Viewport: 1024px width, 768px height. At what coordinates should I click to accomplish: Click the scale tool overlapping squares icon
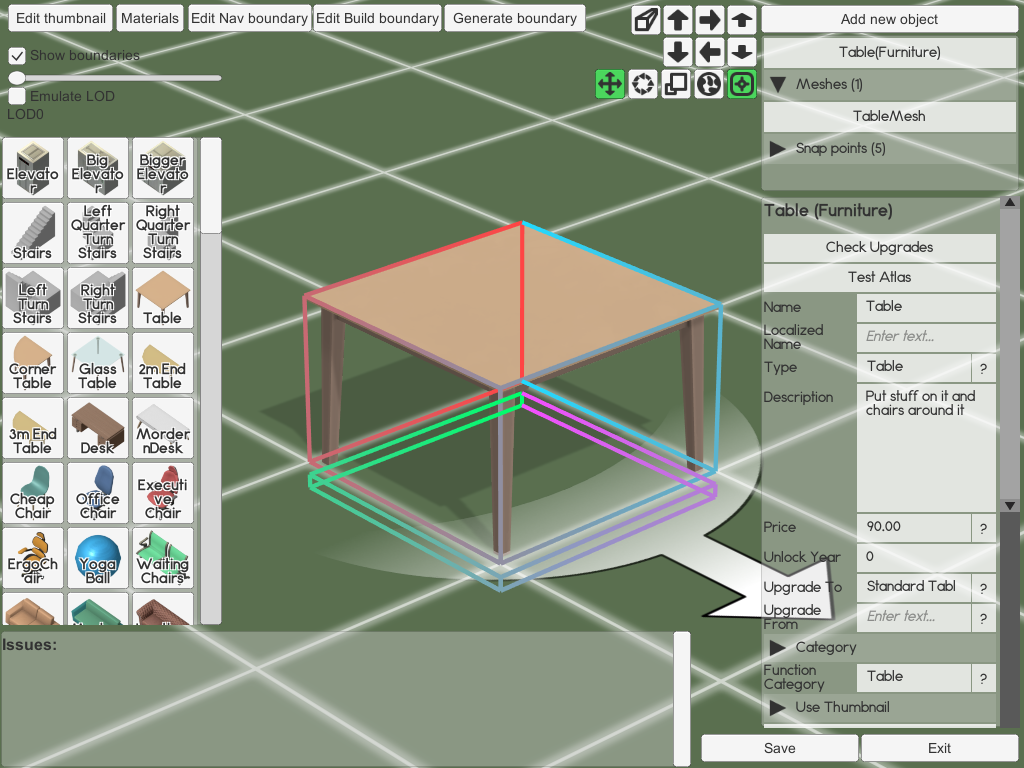676,85
